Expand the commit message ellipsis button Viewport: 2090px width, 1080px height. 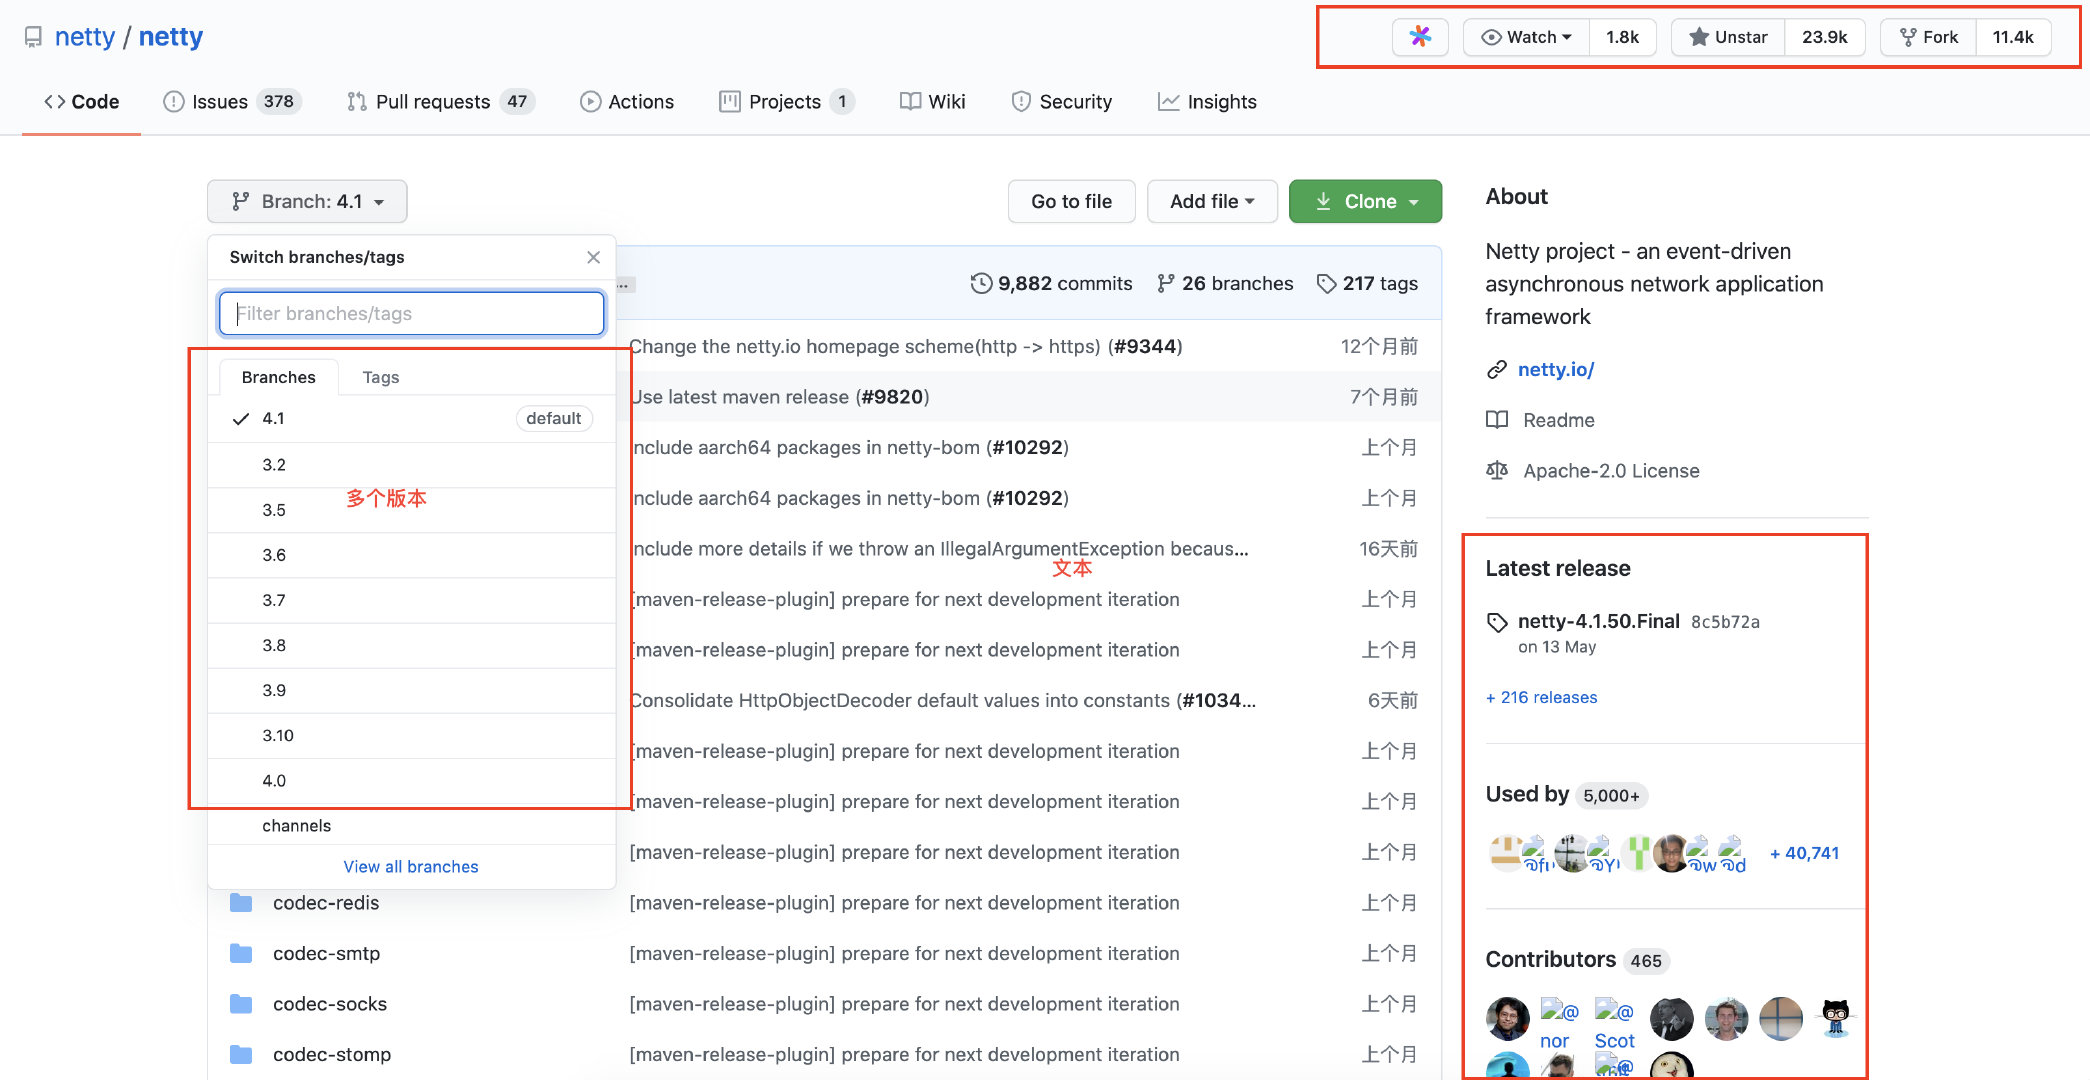(x=624, y=285)
